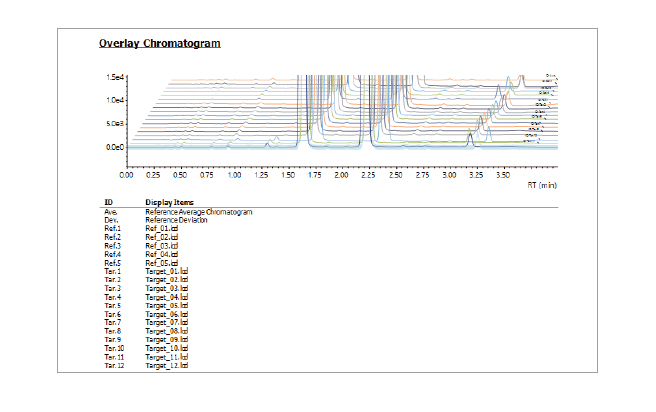Click the Ref_05.lcd file entry
The width and height of the screenshot is (656, 412).
tap(161, 263)
